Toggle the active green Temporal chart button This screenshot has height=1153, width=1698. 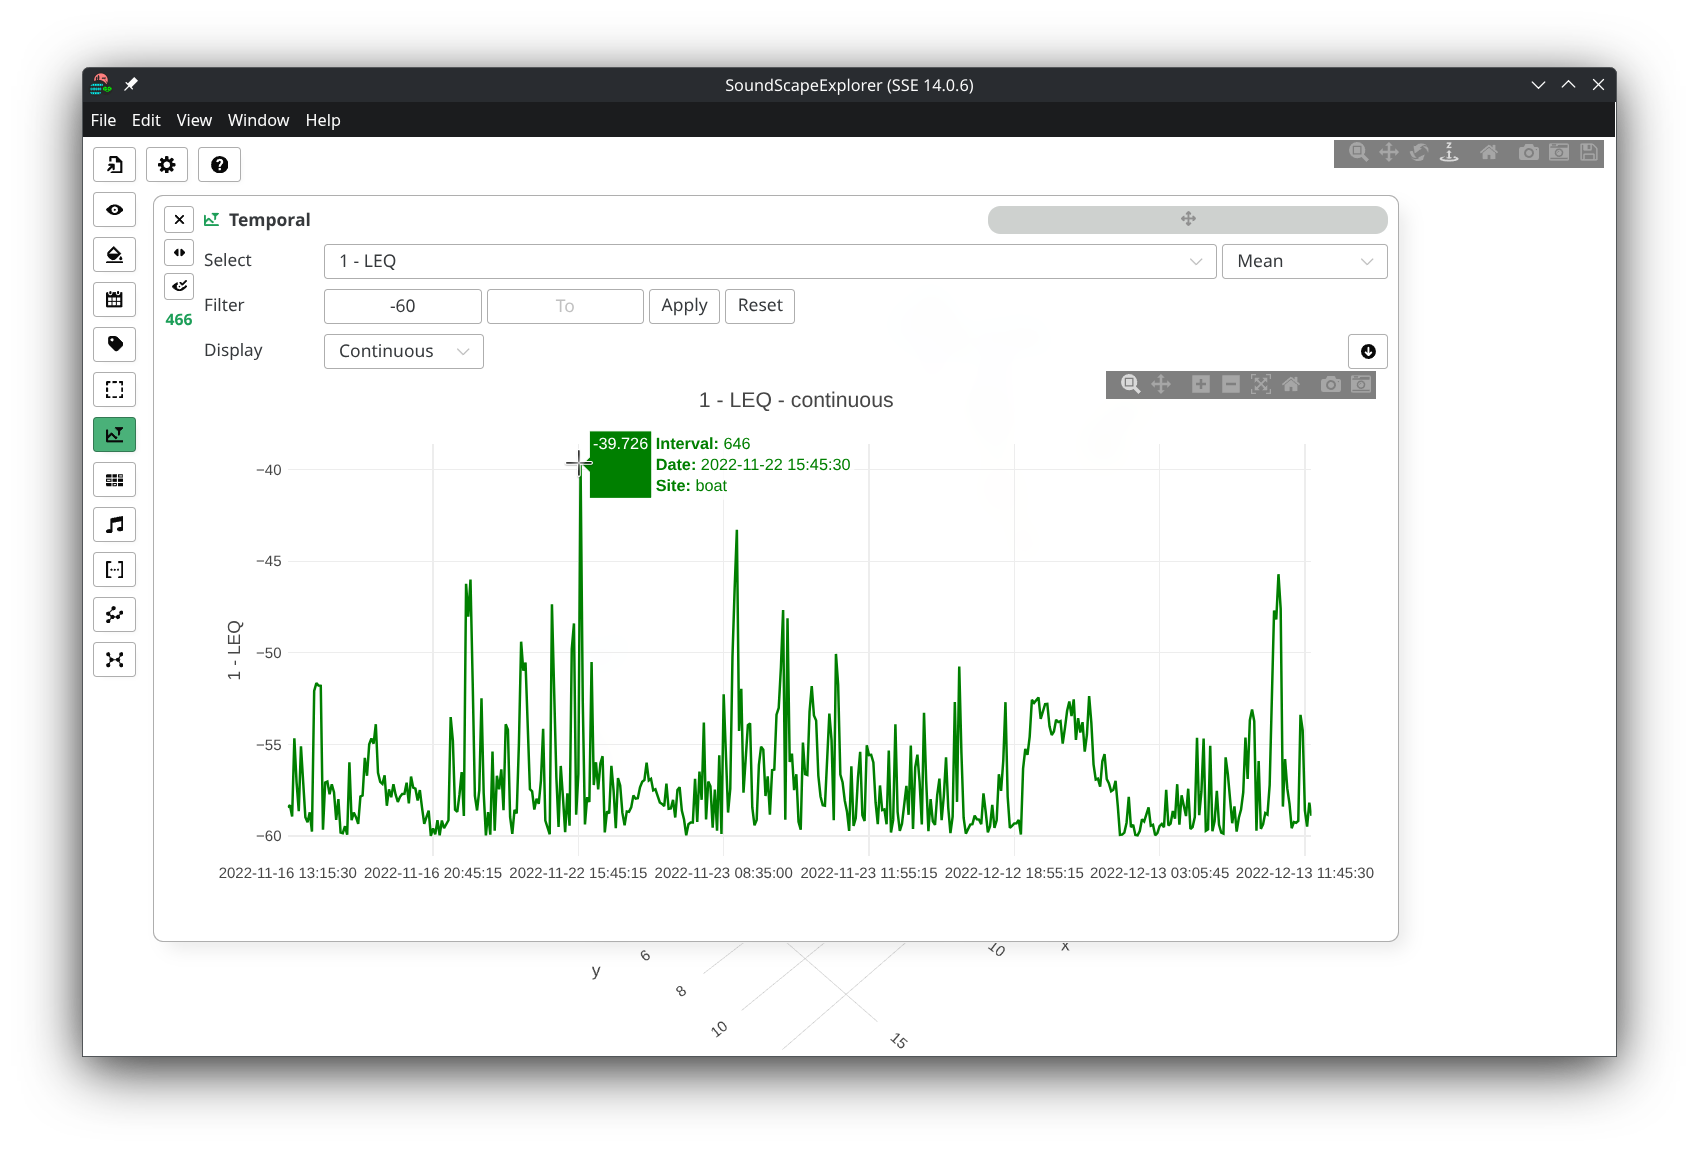(115, 435)
